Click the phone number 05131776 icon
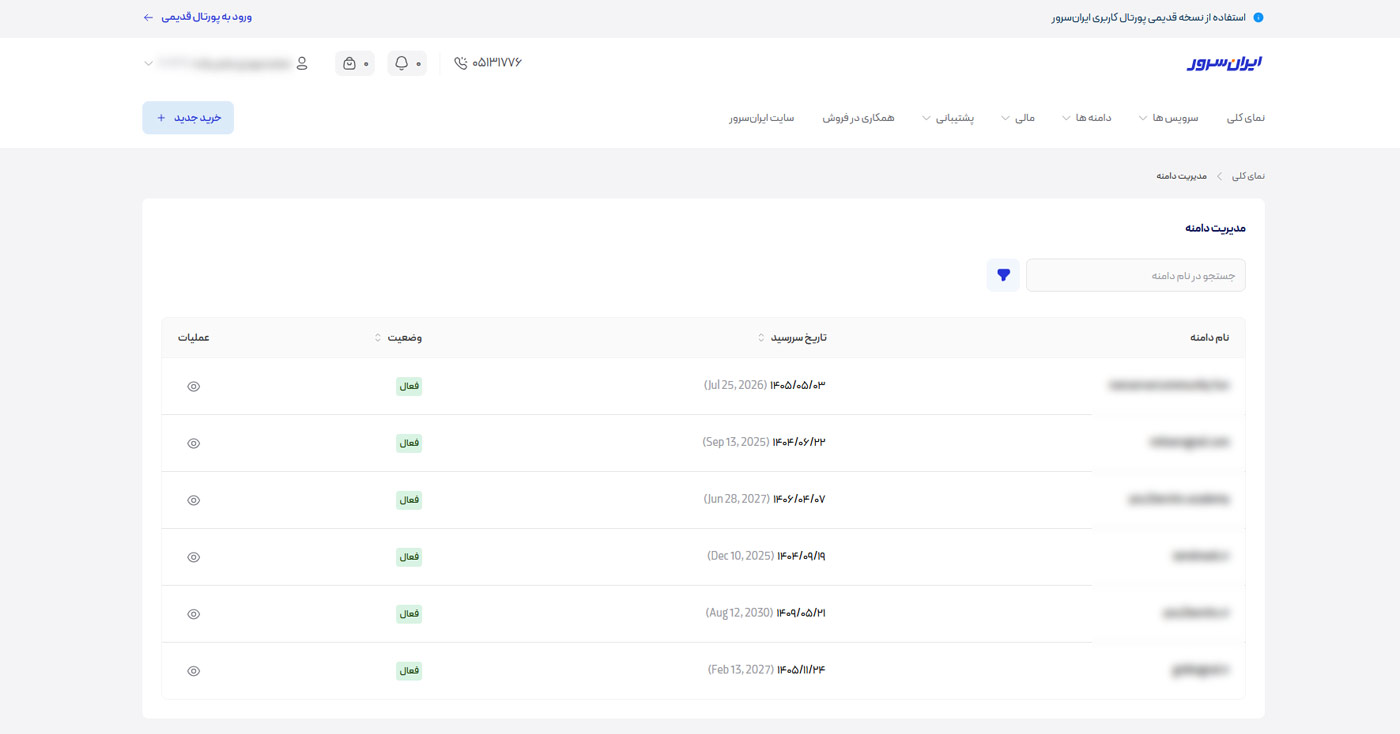 460,63
